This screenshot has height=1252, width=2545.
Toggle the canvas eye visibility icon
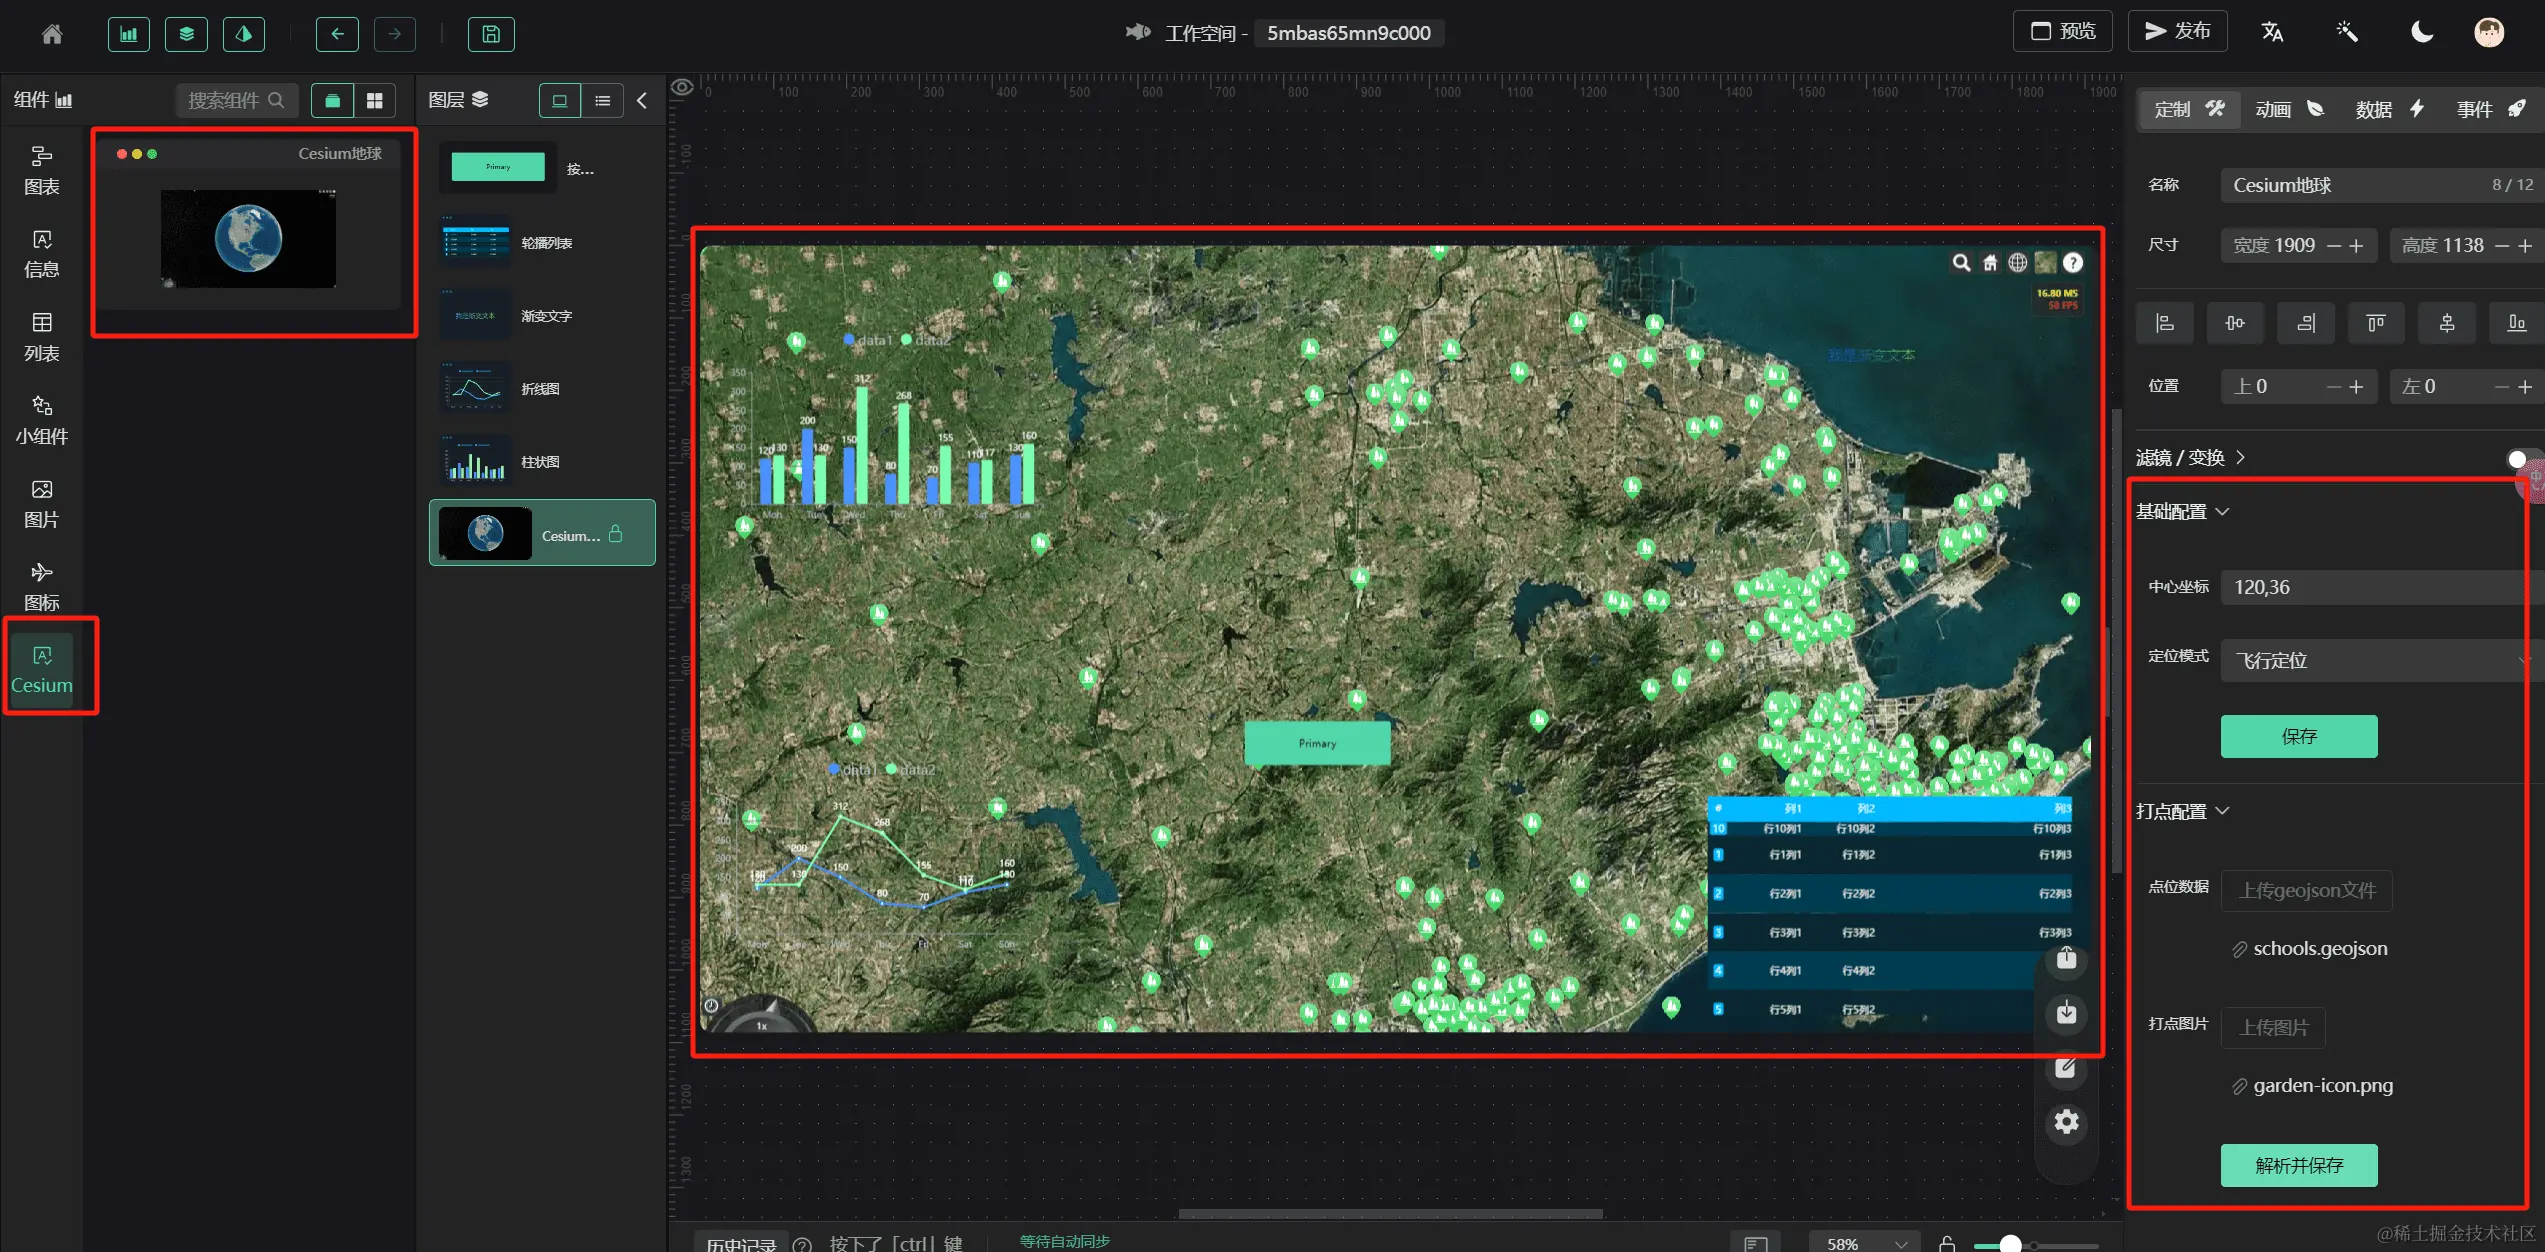(x=682, y=88)
